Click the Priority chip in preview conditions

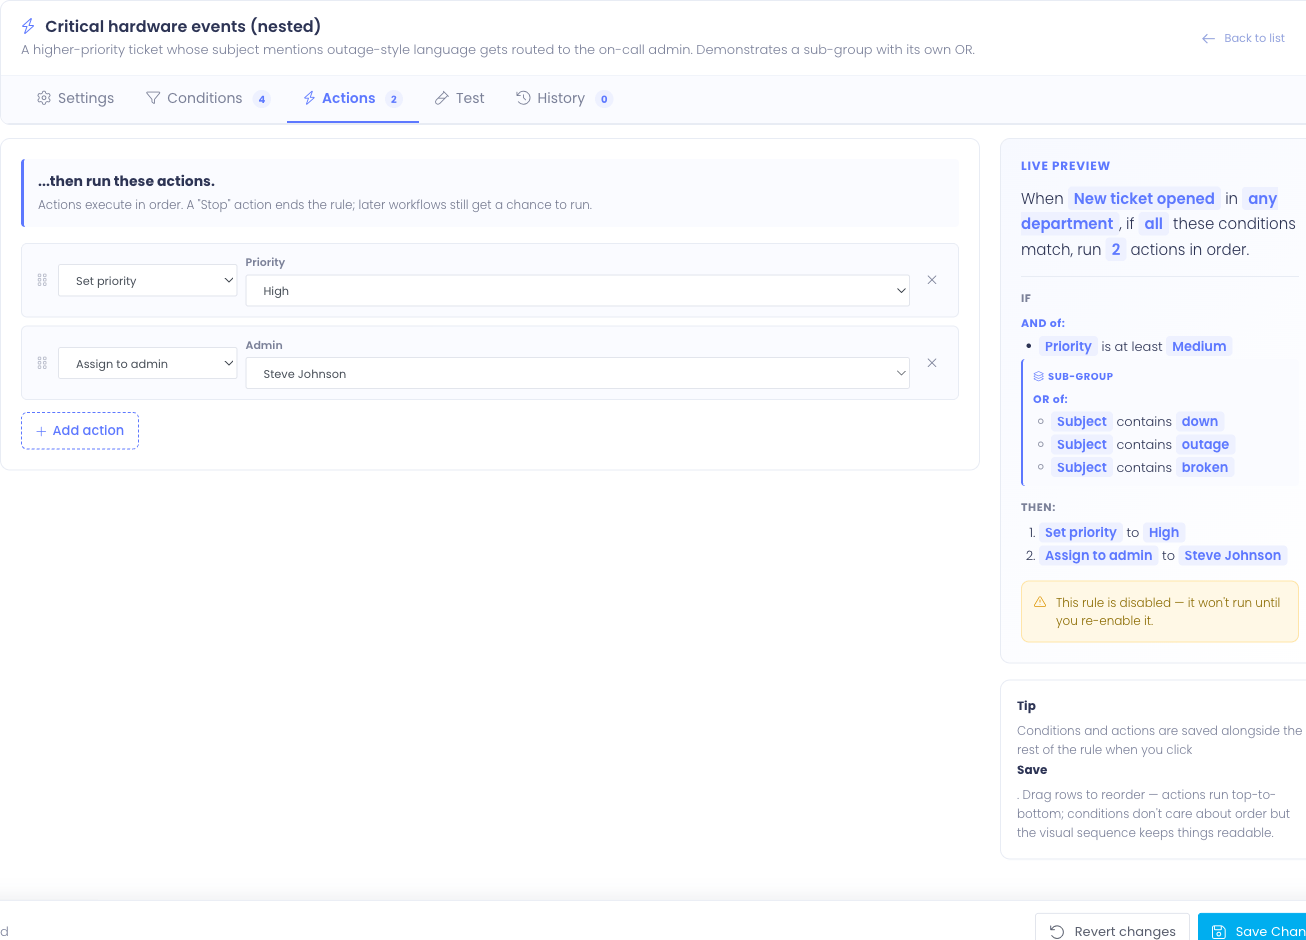pyautogui.click(x=1068, y=346)
